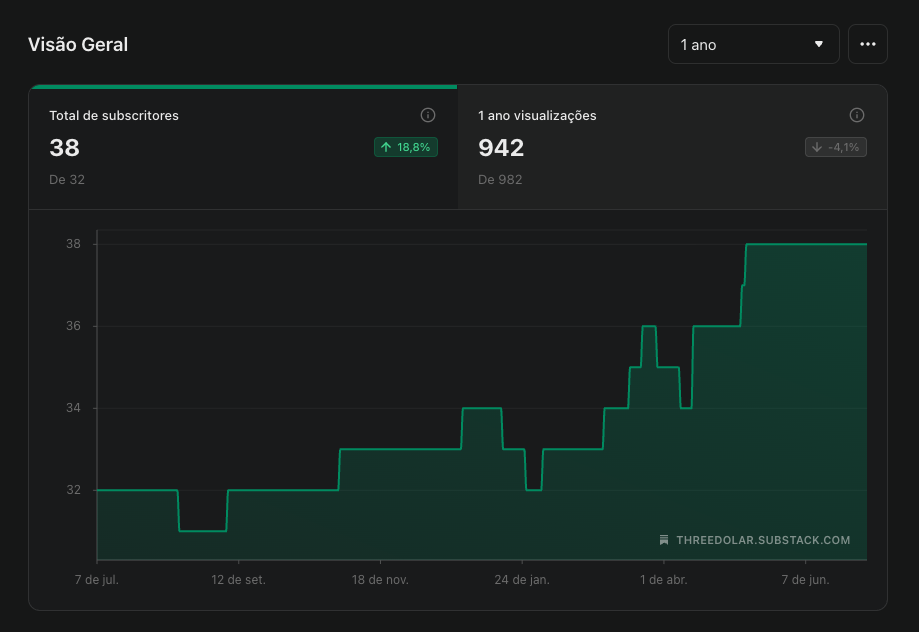919x632 pixels.
Task: Click the down arrow in -4,1% badge
Action: tap(816, 147)
